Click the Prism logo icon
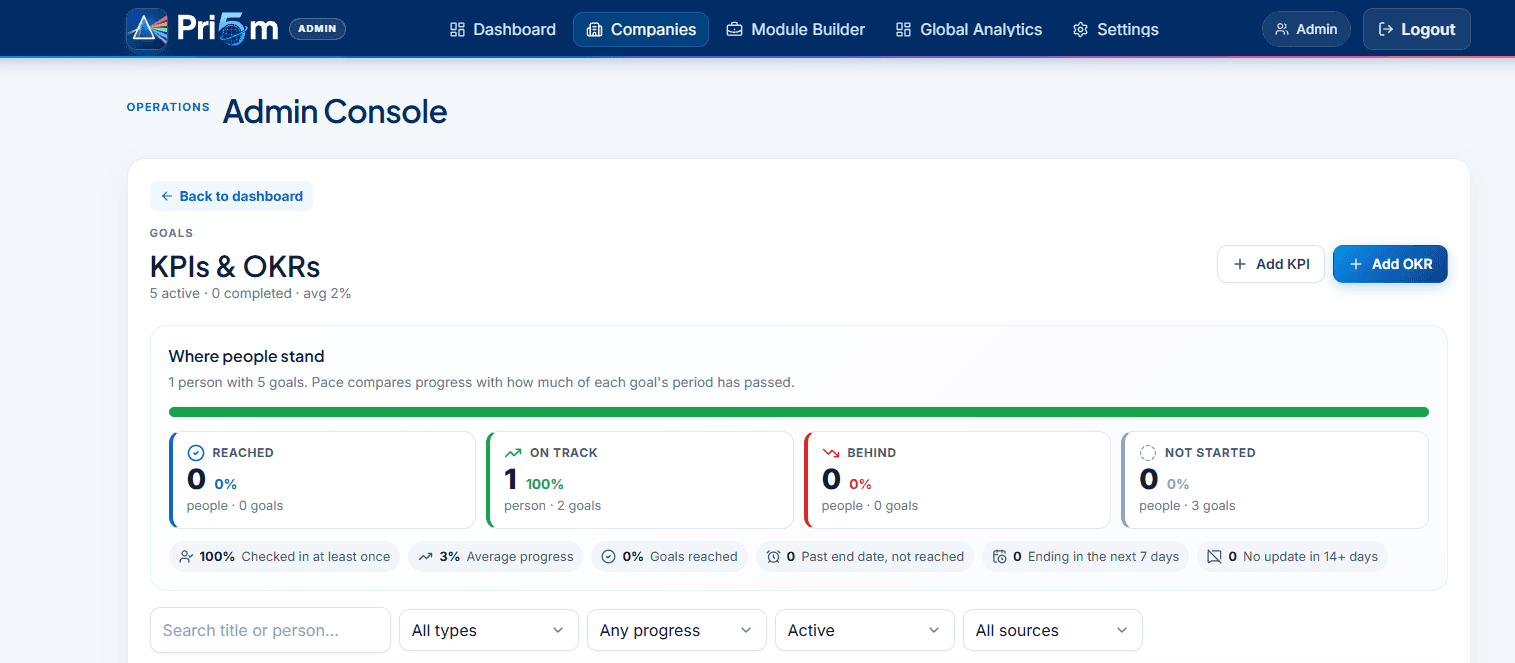Image resolution: width=1515 pixels, height=663 pixels. click(x=147, y=30)
